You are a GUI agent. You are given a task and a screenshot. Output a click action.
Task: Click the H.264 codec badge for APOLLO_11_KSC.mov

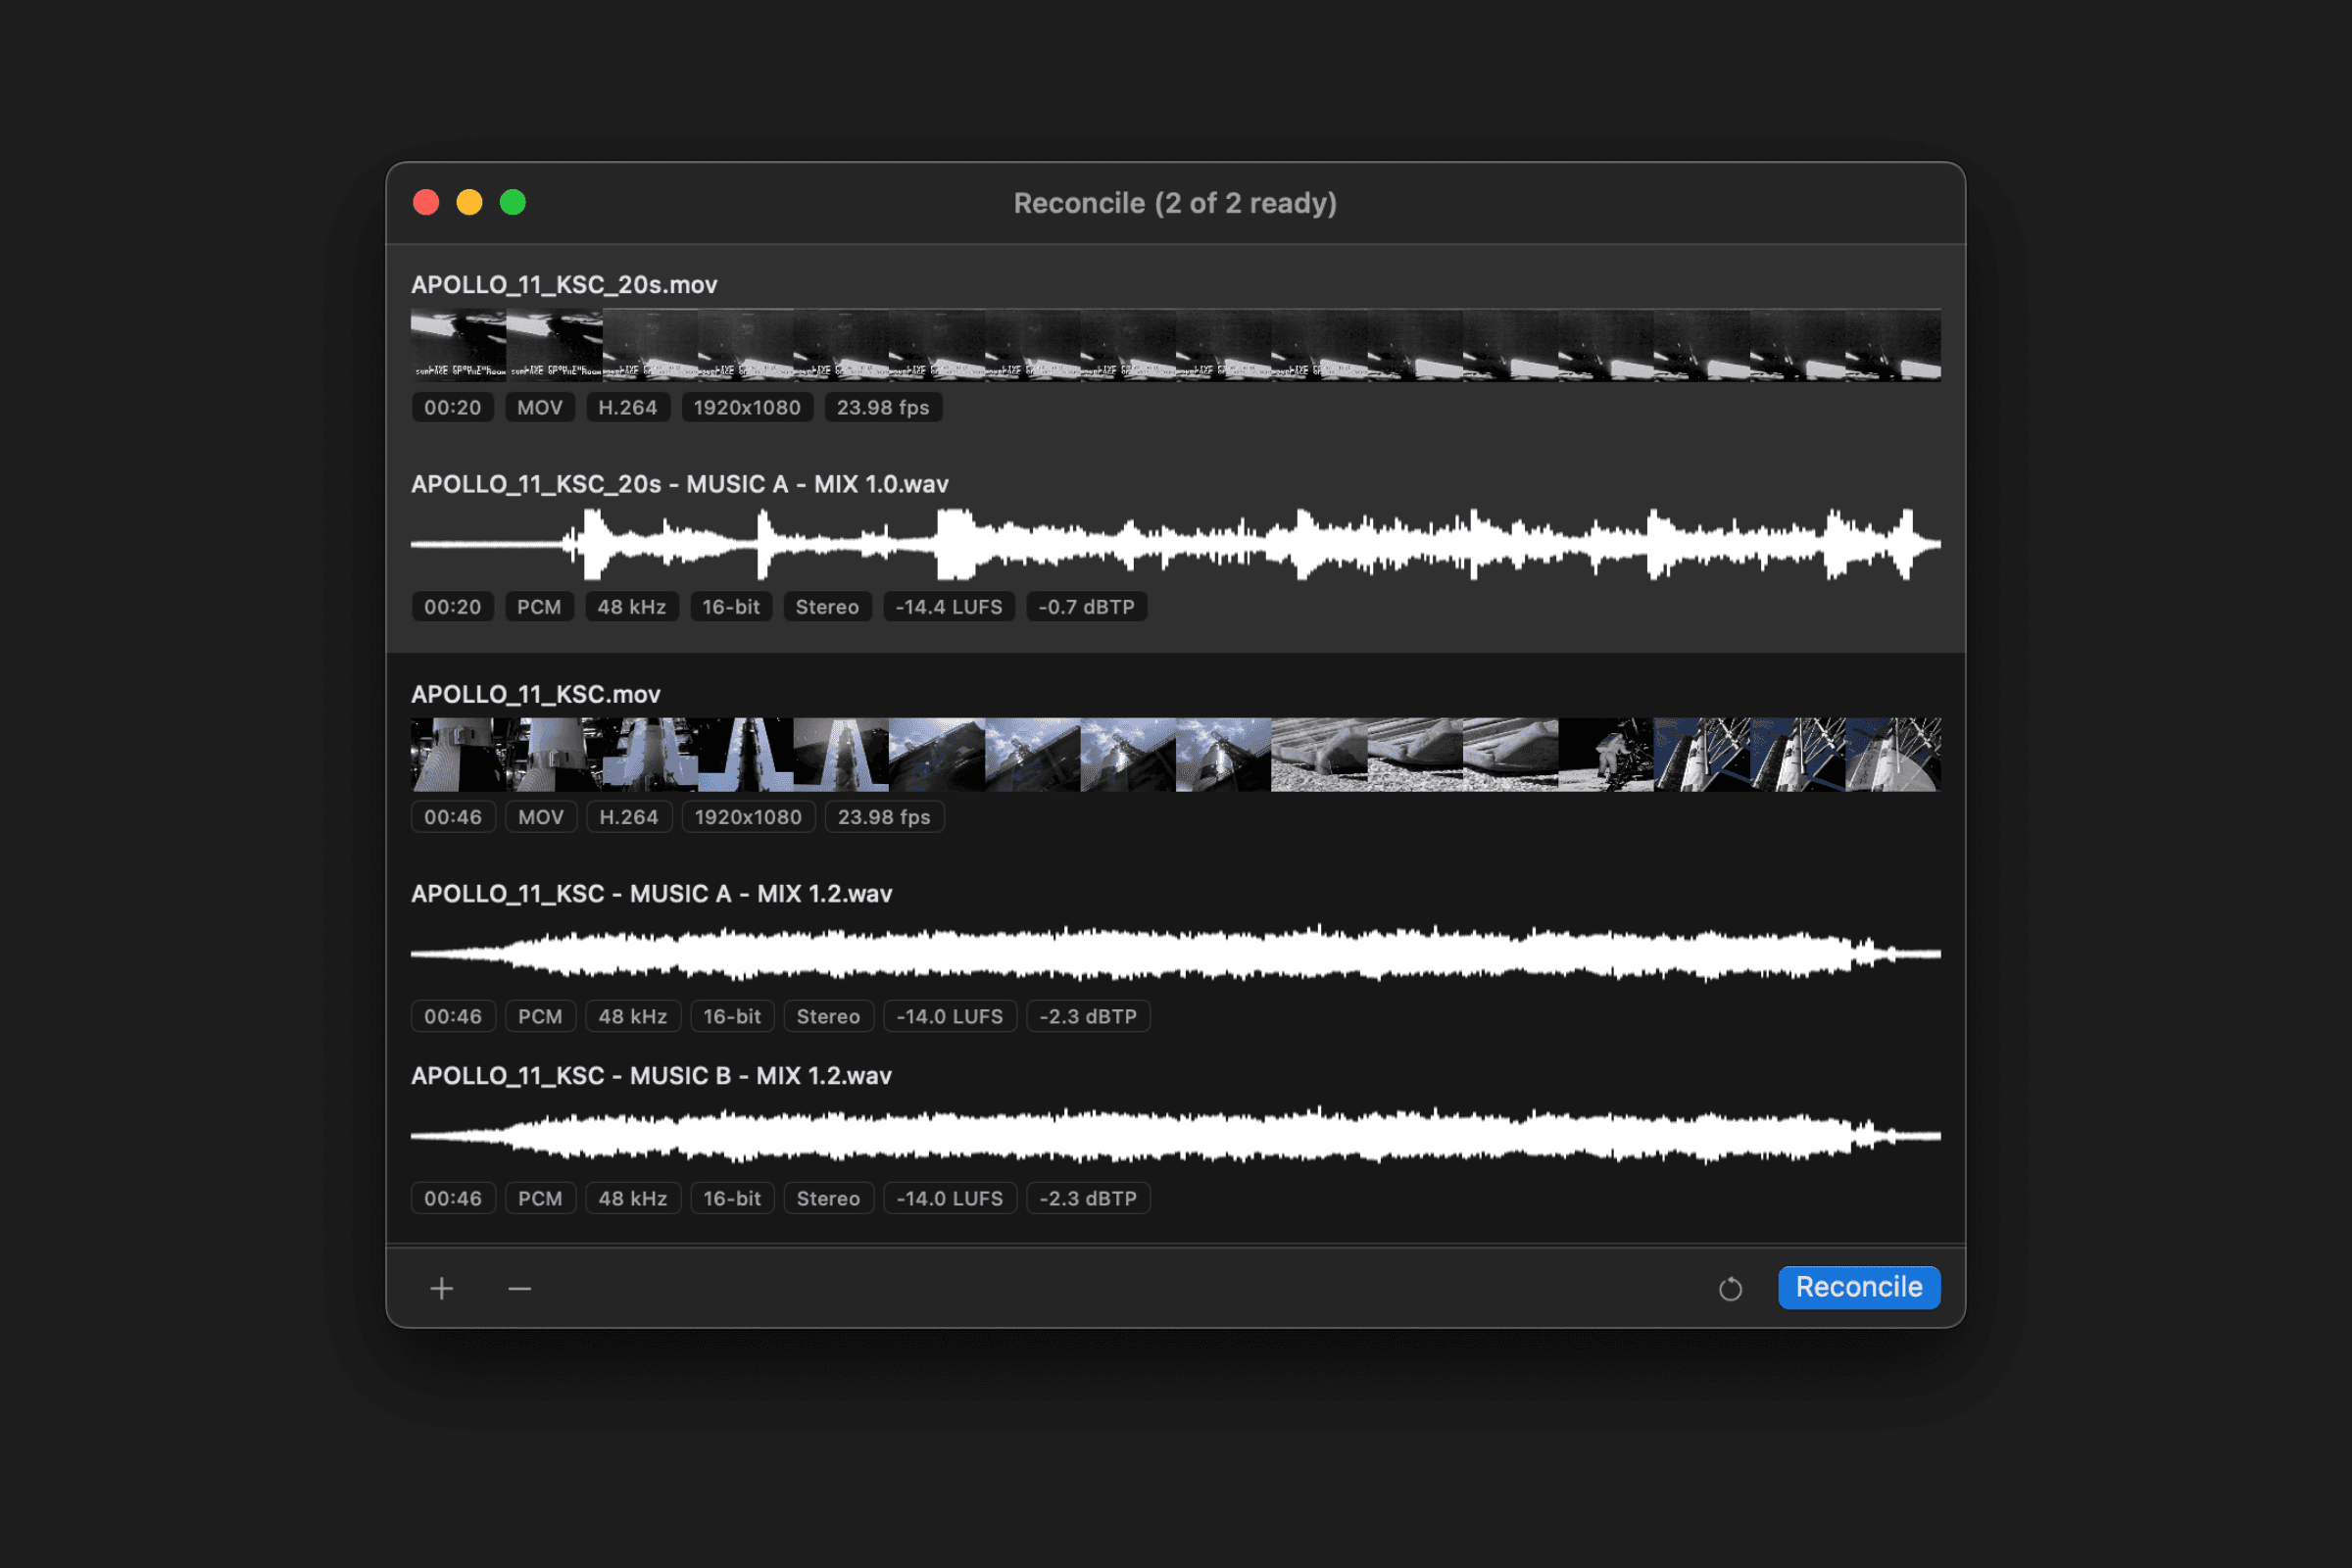[x=628, y=817]
